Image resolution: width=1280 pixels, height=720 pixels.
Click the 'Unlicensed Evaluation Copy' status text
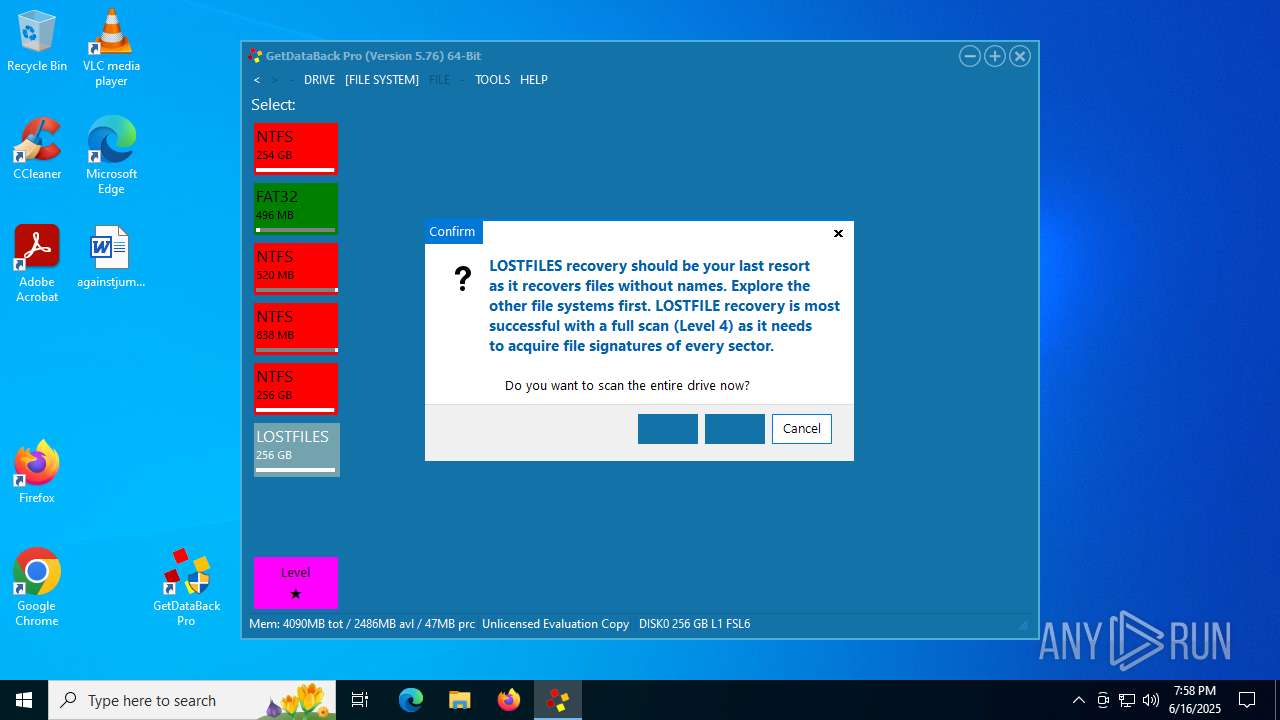pyautogui.click(x=555, y=624)
